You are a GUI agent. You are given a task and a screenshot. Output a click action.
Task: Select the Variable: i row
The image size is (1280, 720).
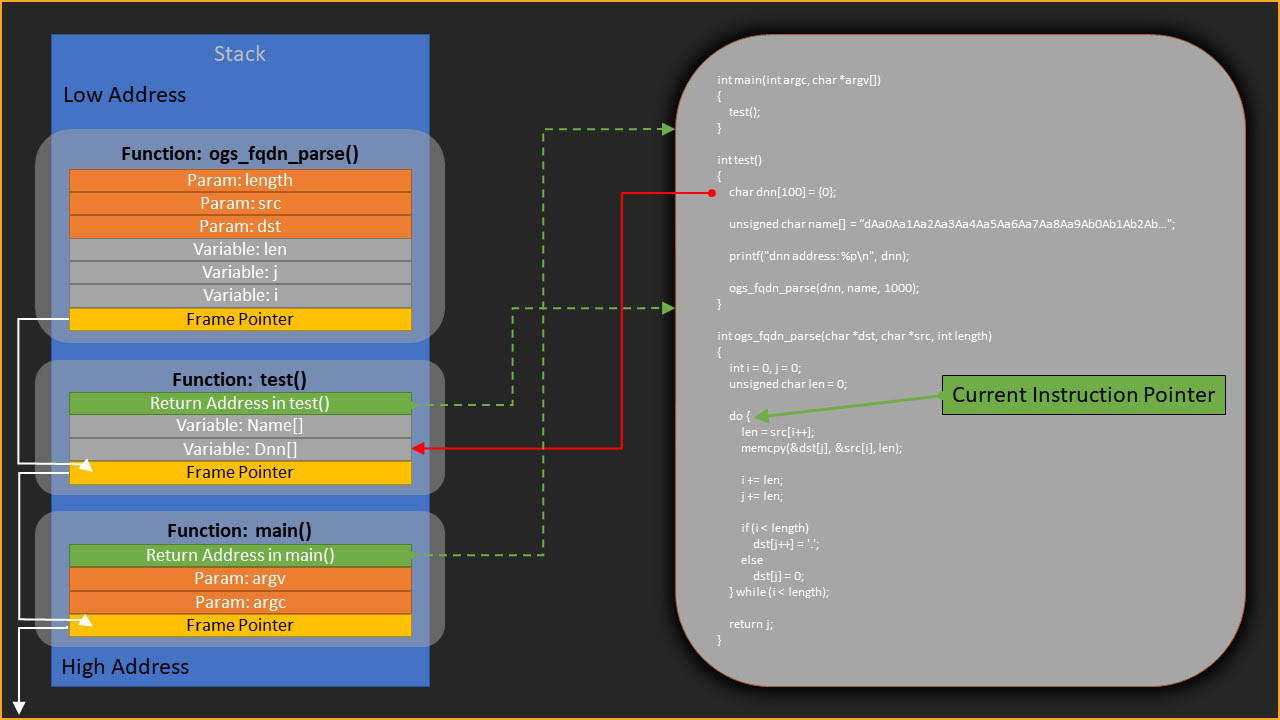(x=240, y=295)
